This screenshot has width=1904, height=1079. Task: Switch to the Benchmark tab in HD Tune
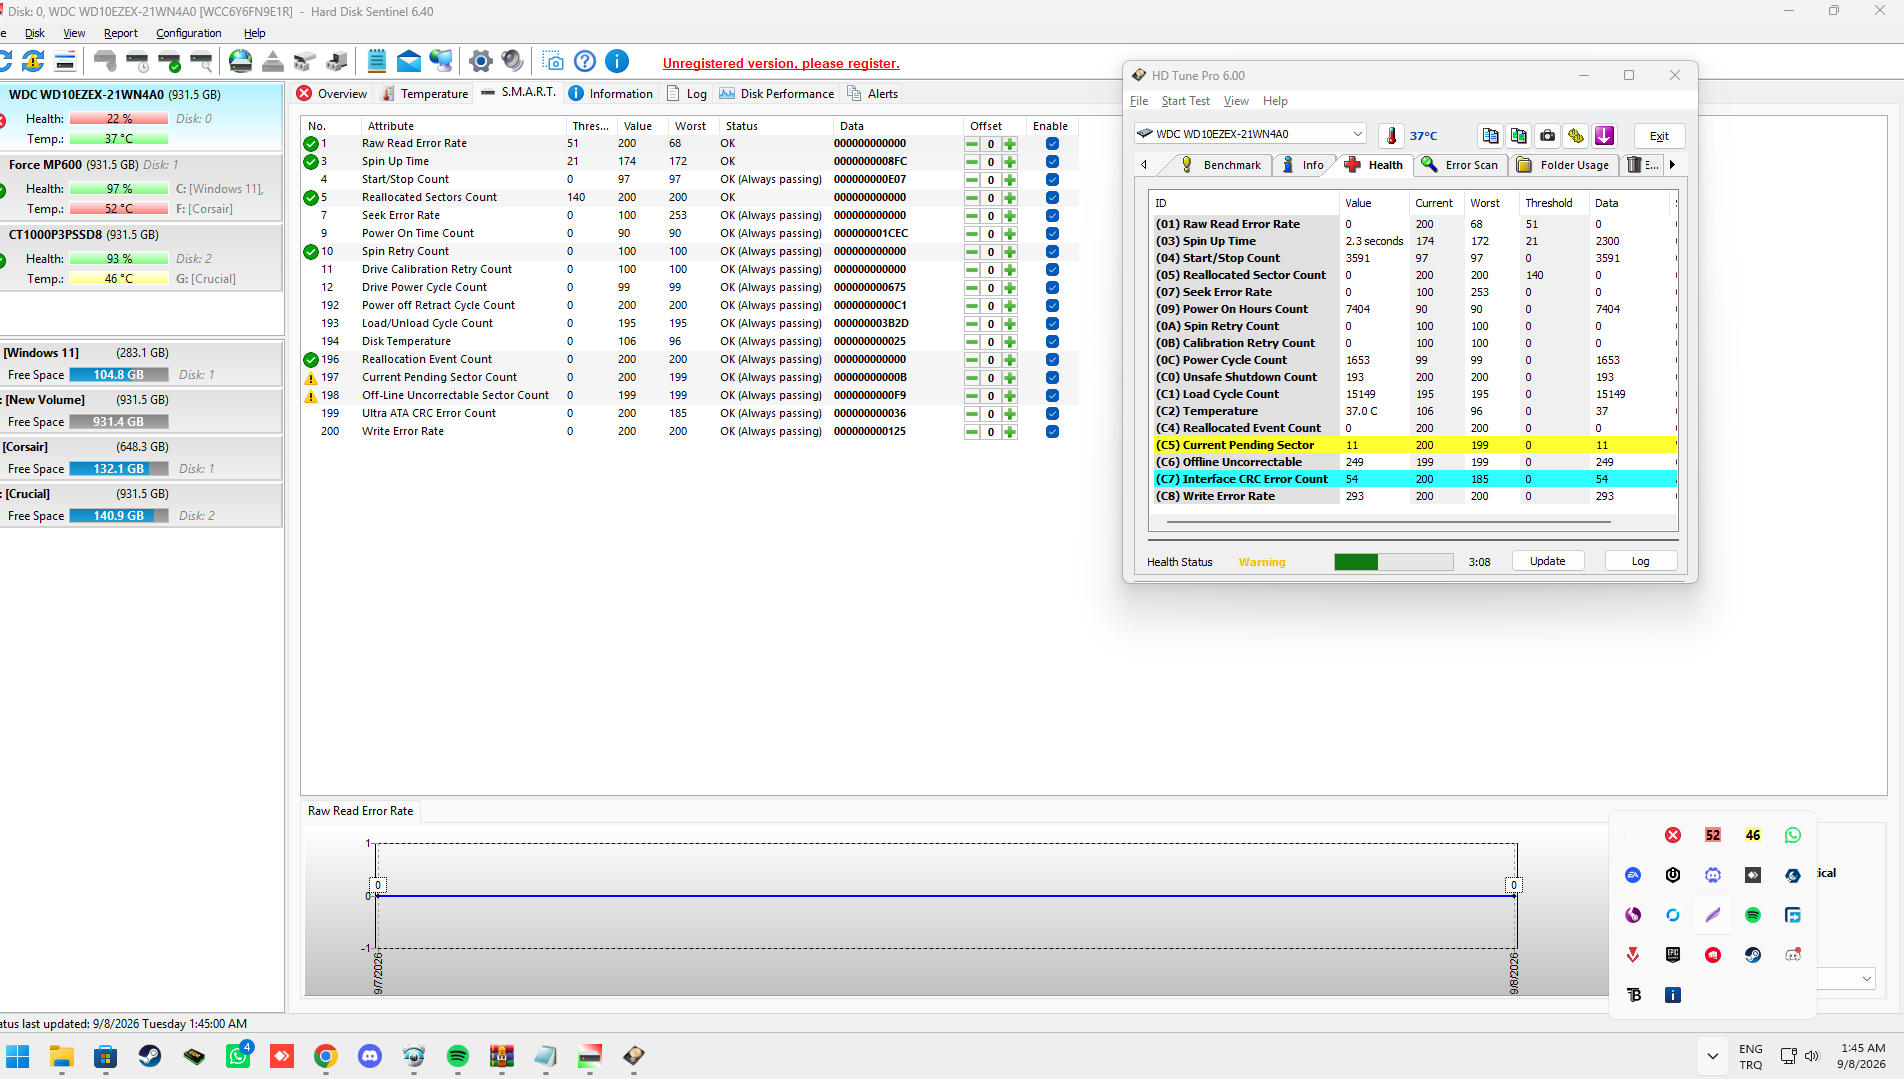pos(1222,165)
